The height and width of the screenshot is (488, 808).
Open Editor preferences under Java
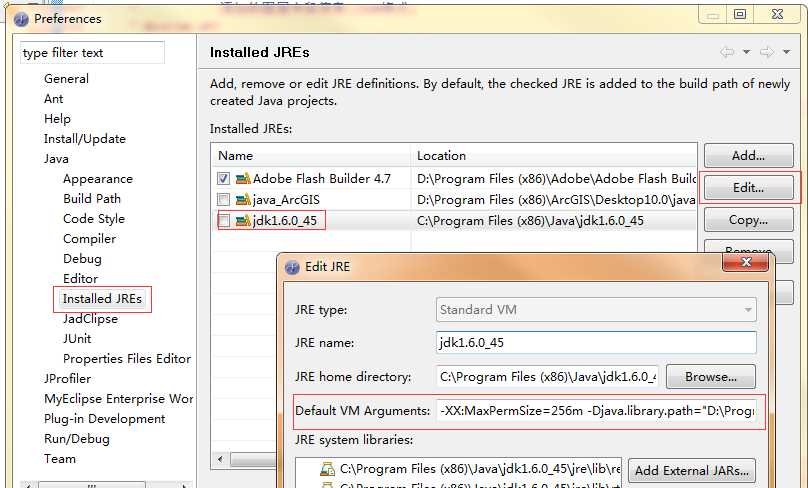coord(80,279)
